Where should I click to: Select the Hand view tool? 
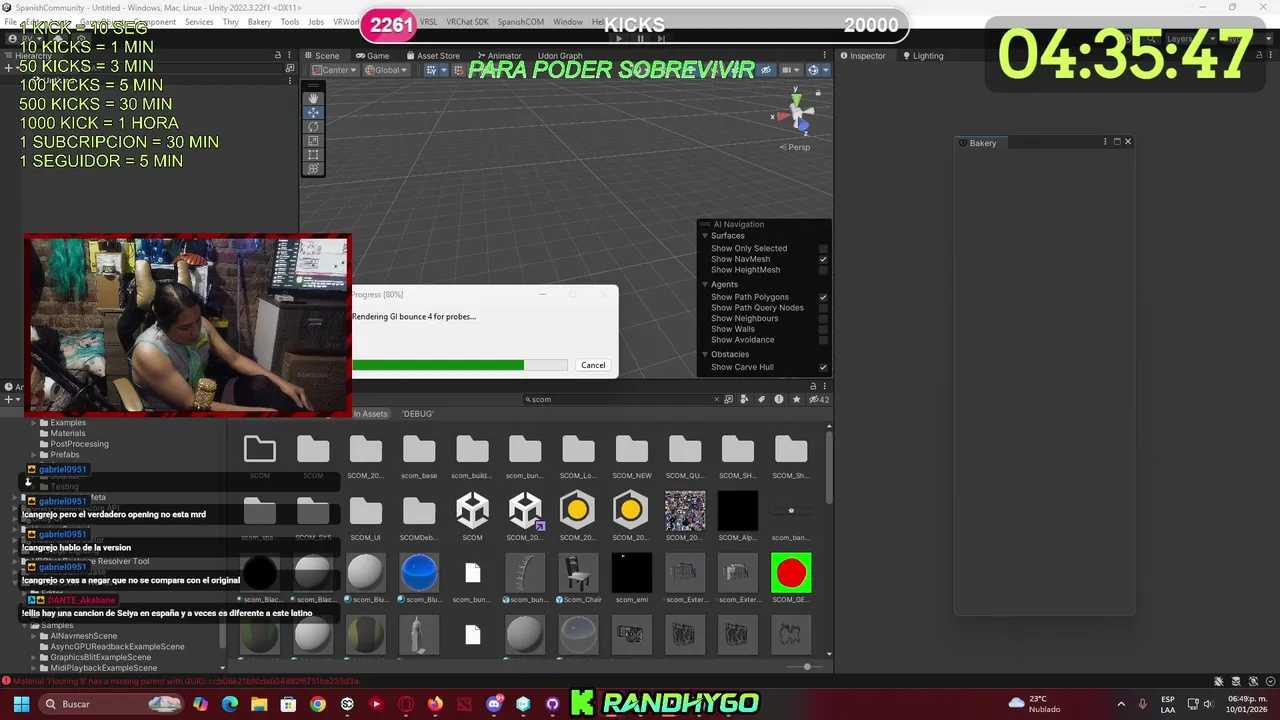[x=313, y=98]
